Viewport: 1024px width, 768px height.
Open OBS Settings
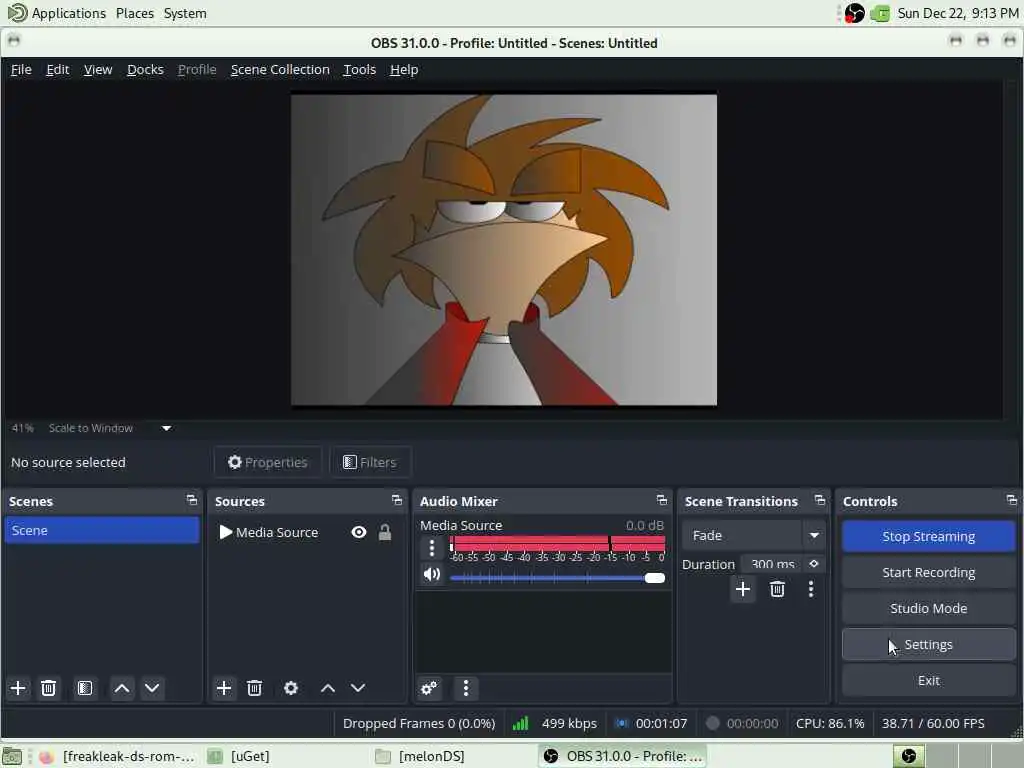coord(929,645)
